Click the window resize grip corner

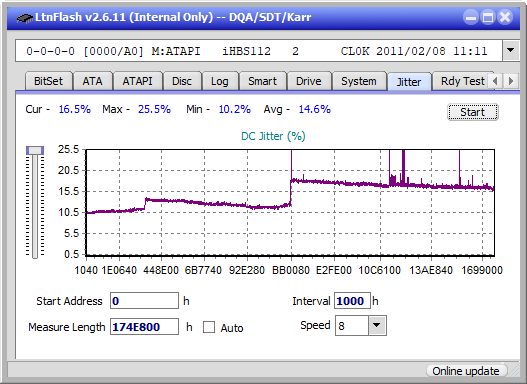click(513, 371)
